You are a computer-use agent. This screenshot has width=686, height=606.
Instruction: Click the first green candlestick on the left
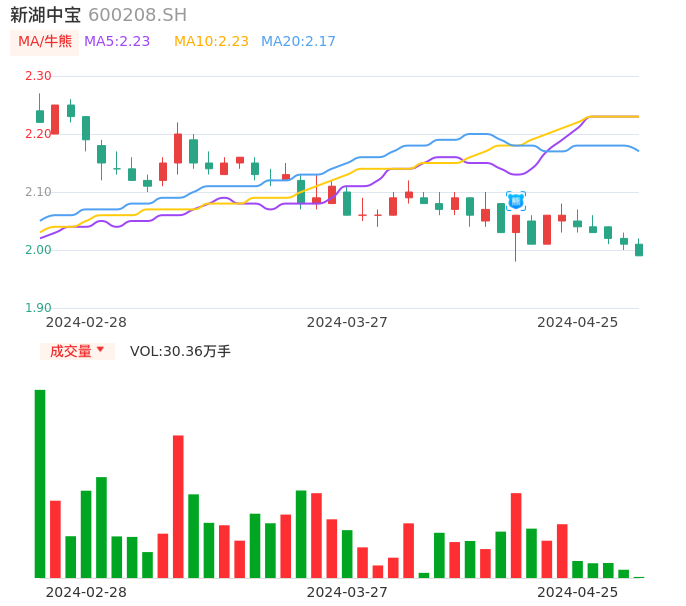pos(40,116)
